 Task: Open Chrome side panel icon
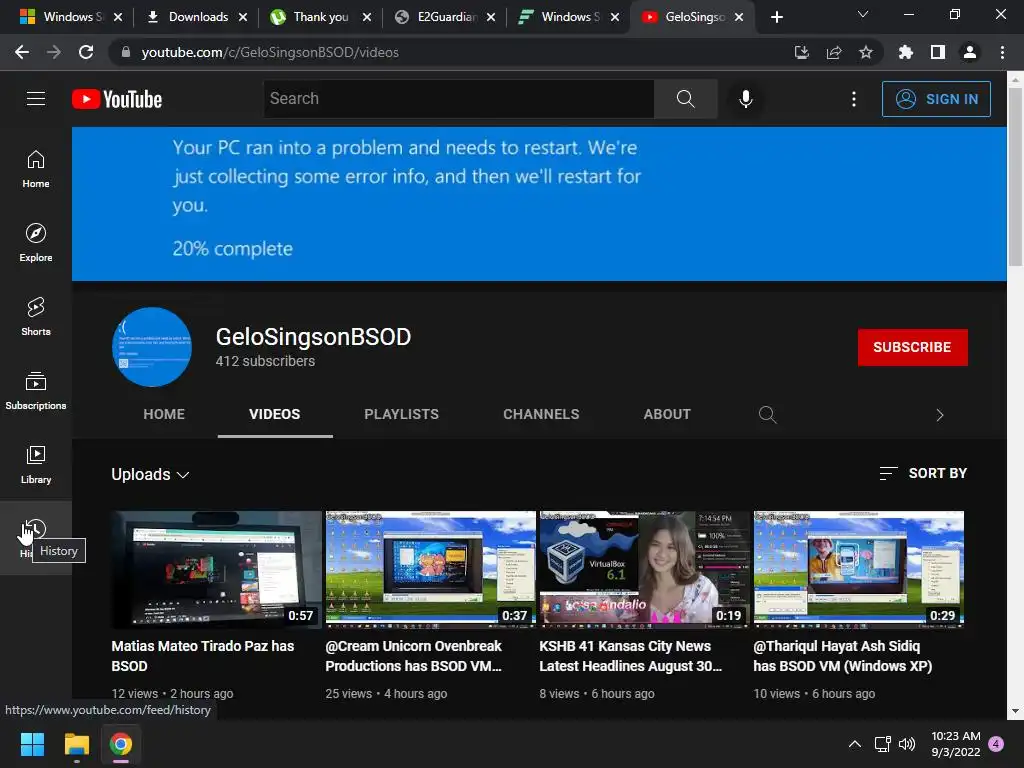(937, 52)
